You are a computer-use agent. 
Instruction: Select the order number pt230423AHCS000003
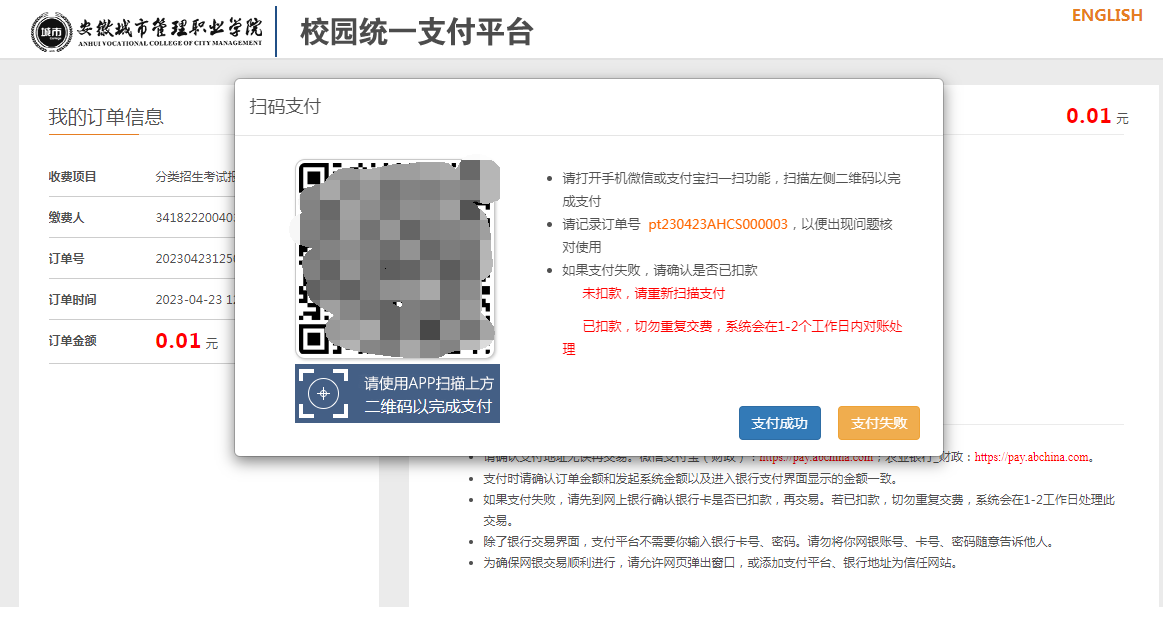pos(718,224)
